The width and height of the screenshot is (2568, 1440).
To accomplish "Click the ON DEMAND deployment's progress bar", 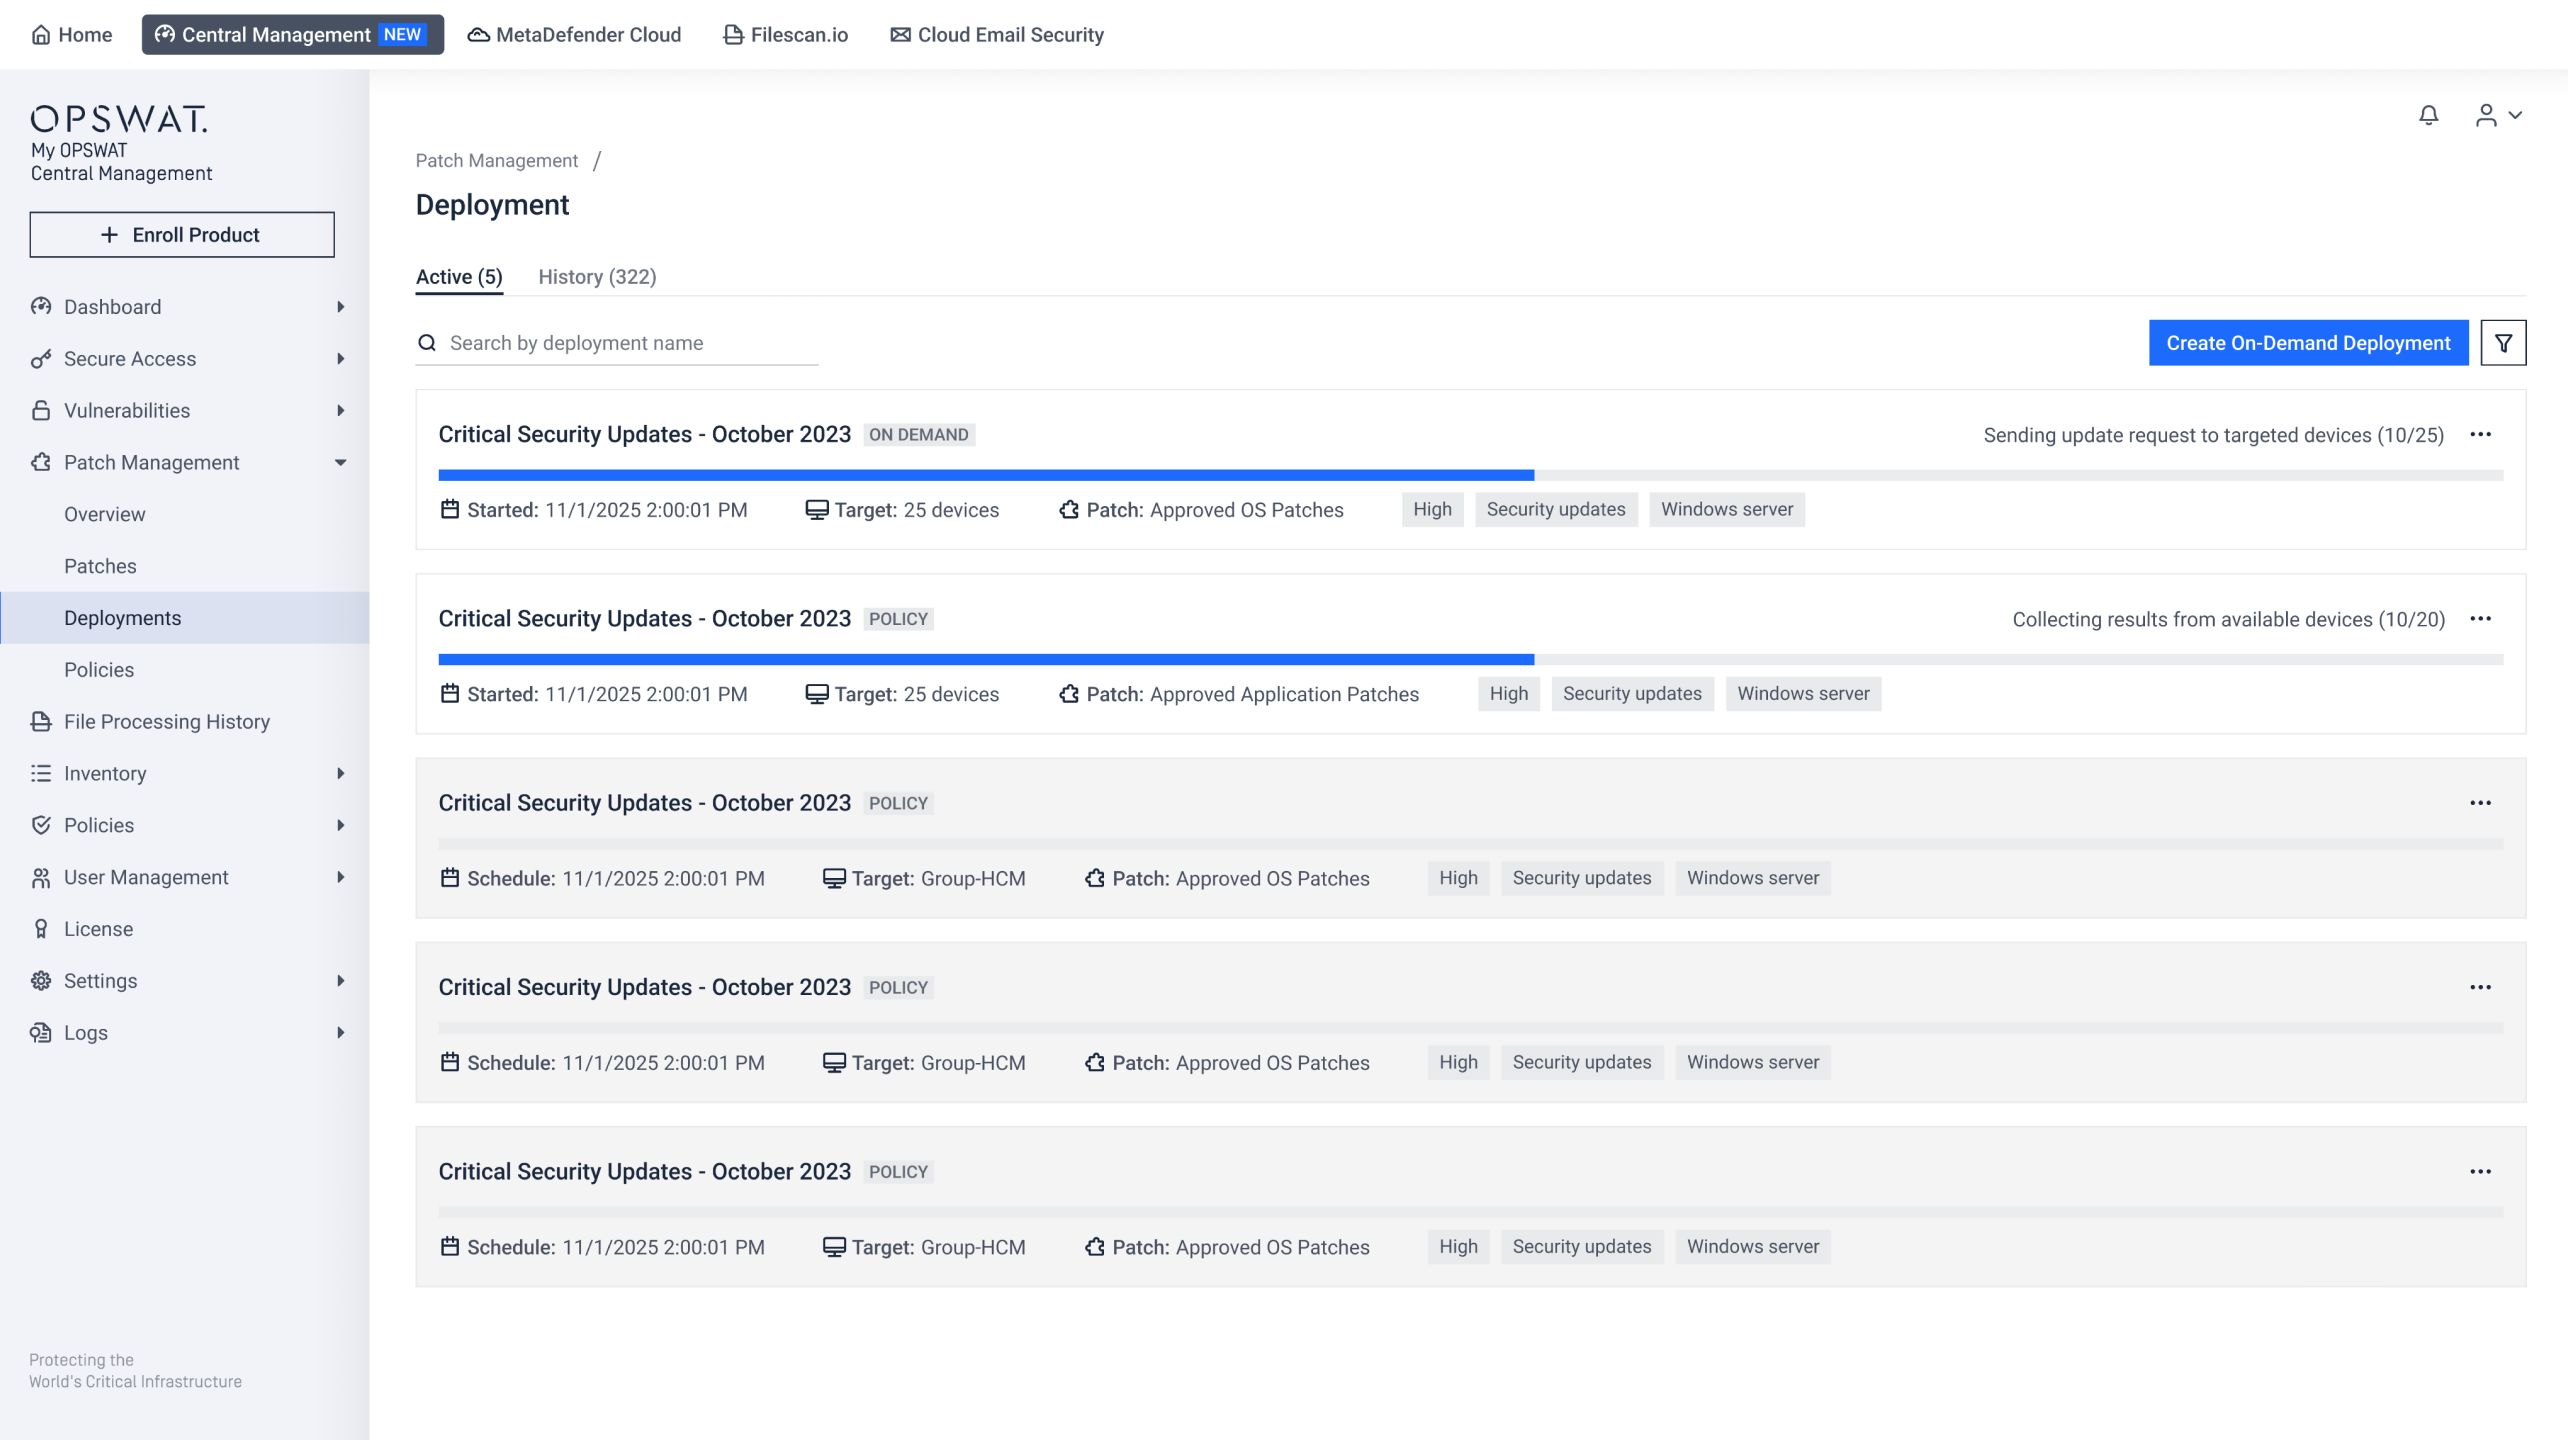I will coord(1470,475).
